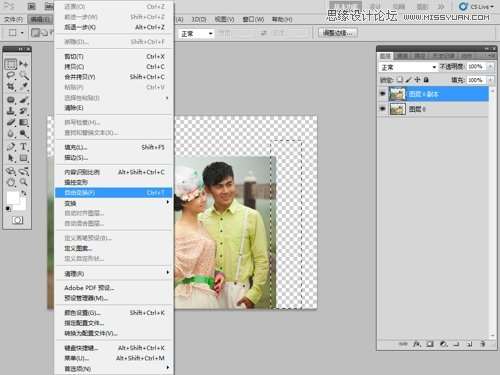Hide the 图层 0 layer eye
The image size is (500, 375).
383,109
